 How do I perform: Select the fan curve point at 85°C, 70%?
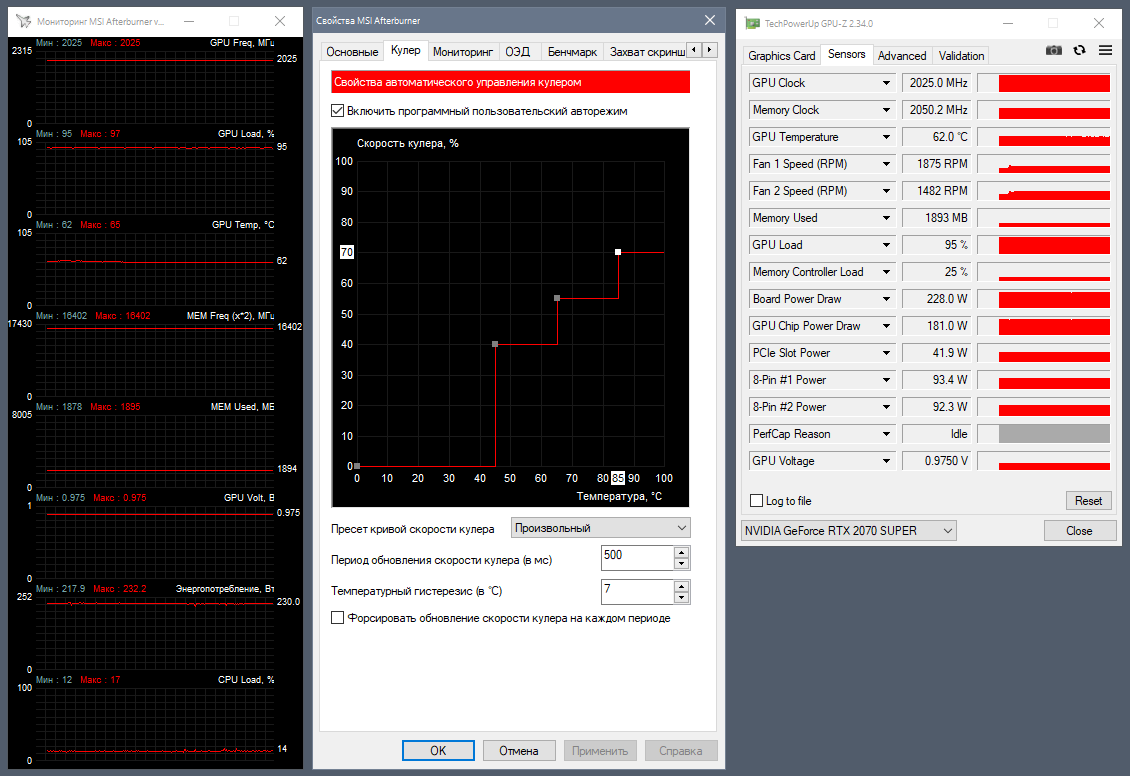click(x=618, y=252)
